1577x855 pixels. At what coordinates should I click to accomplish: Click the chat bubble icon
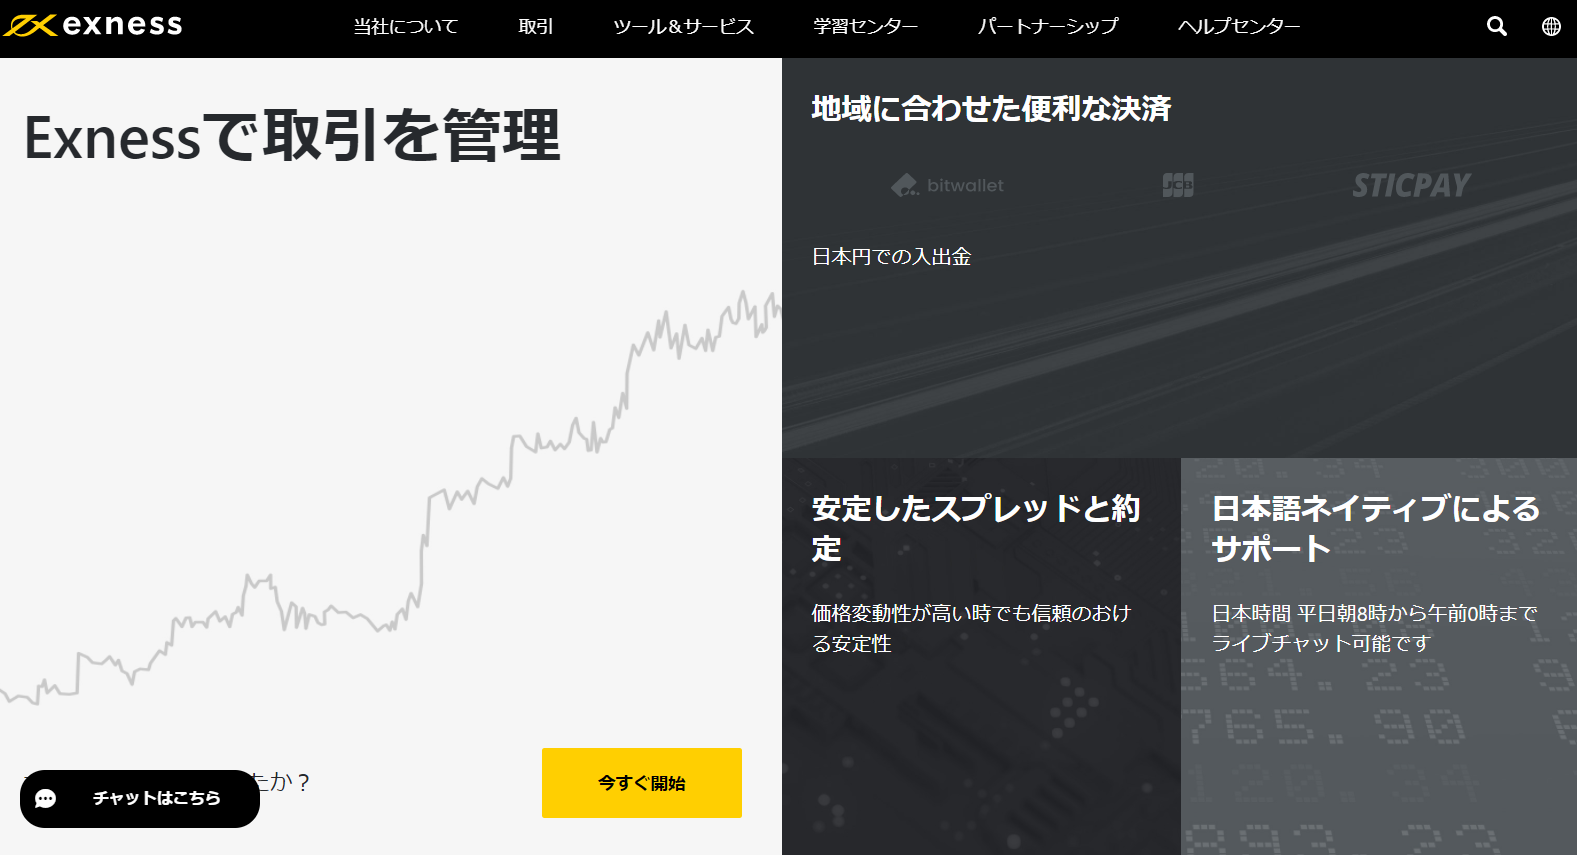point(46,798)
